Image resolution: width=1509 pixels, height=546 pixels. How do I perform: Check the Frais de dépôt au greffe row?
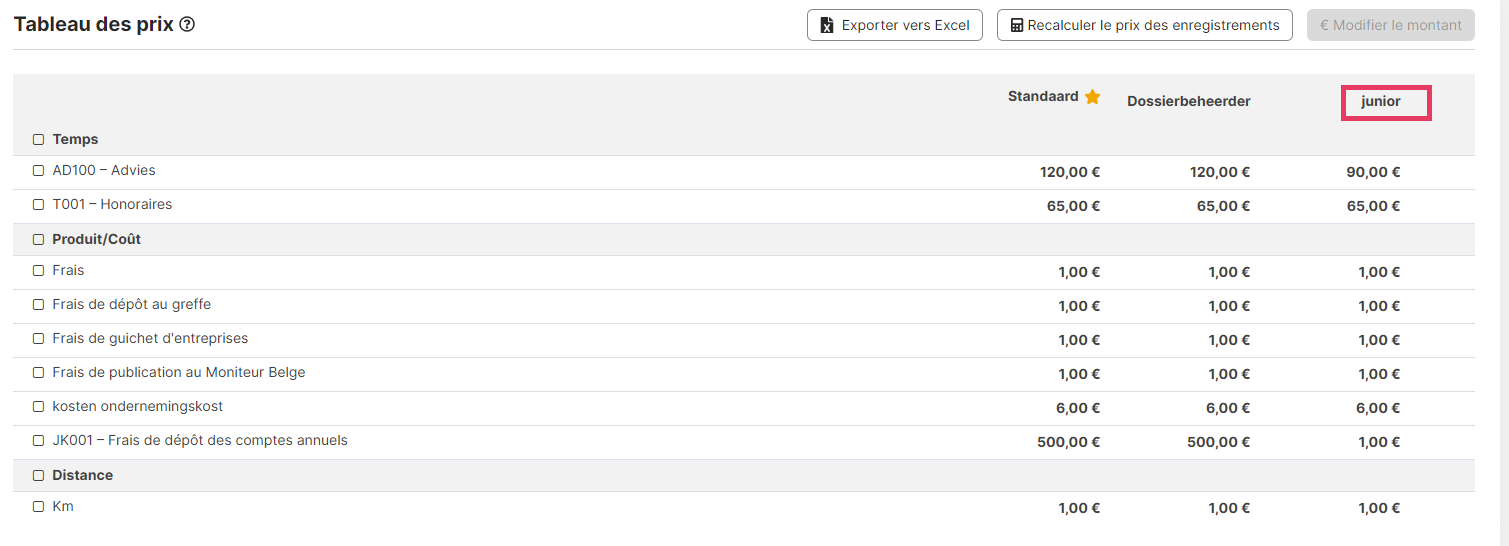point(39,305)
